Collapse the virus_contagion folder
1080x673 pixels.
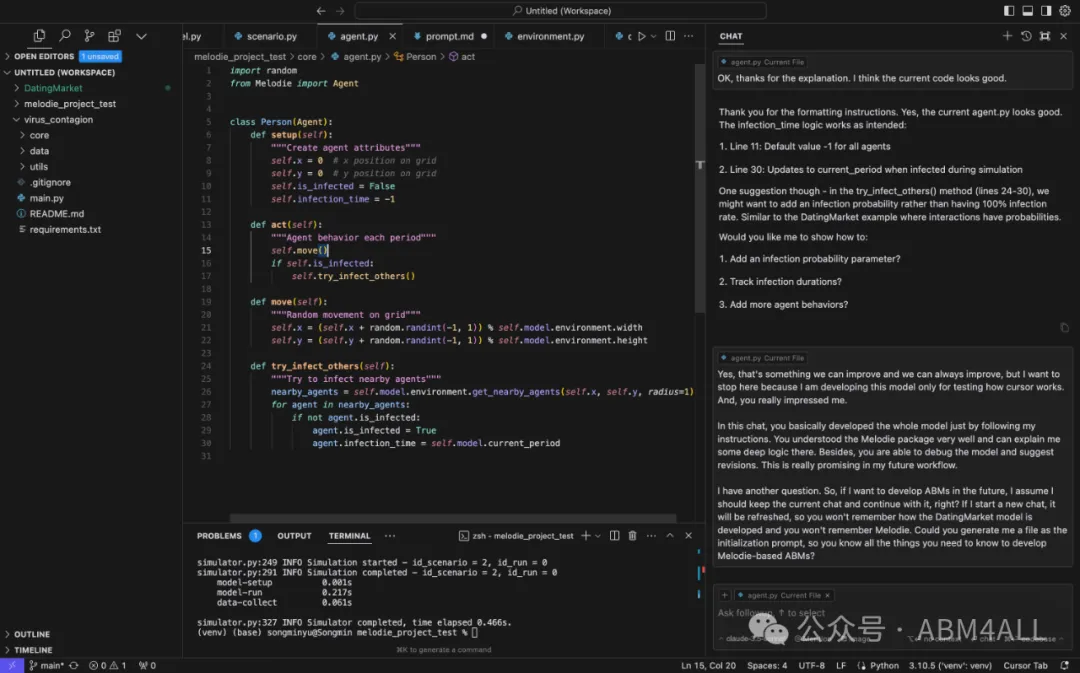click(x=58, y=120)
